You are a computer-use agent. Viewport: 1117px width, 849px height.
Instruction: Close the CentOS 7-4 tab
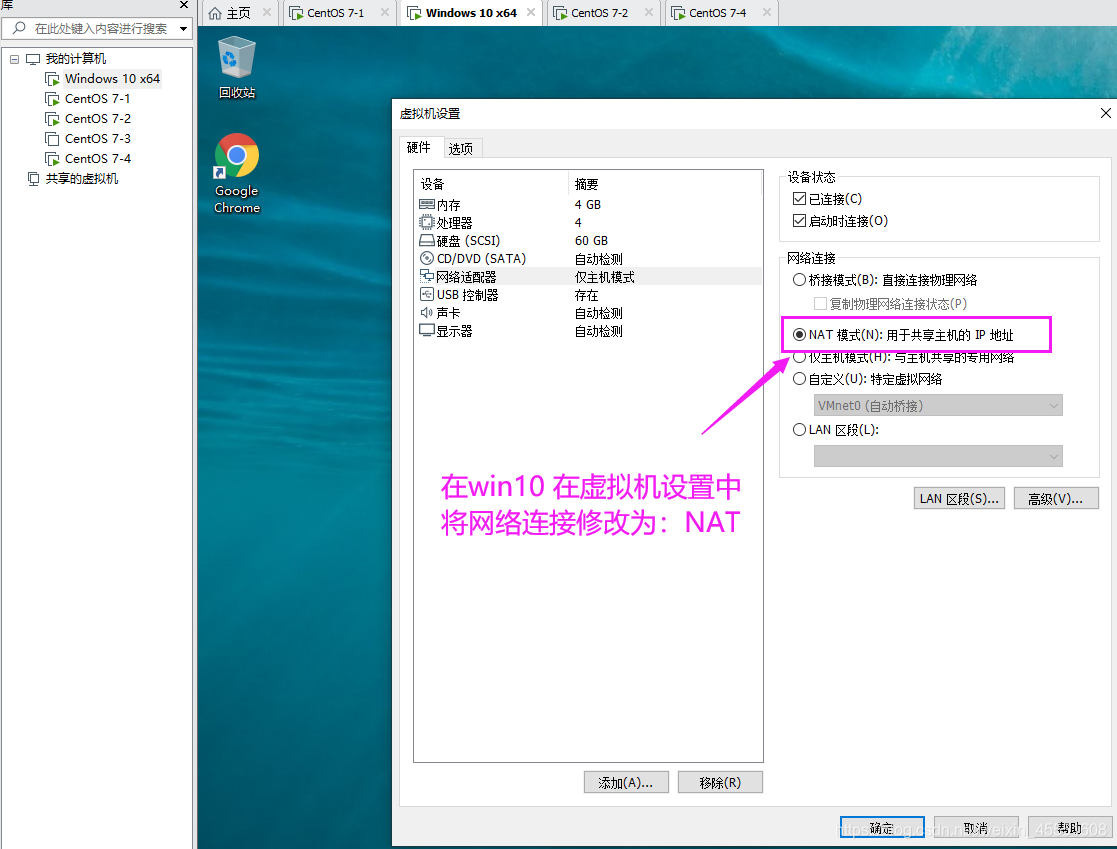click(767, 12)
